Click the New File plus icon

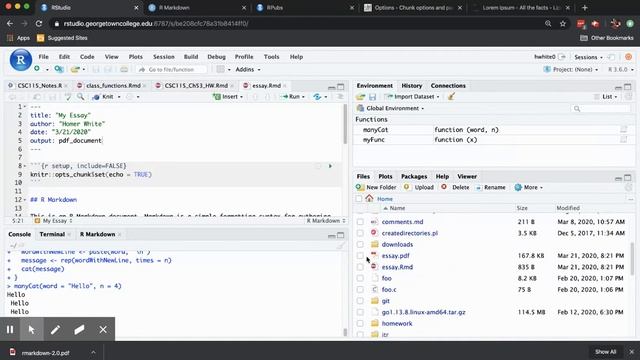coord(37,69)
